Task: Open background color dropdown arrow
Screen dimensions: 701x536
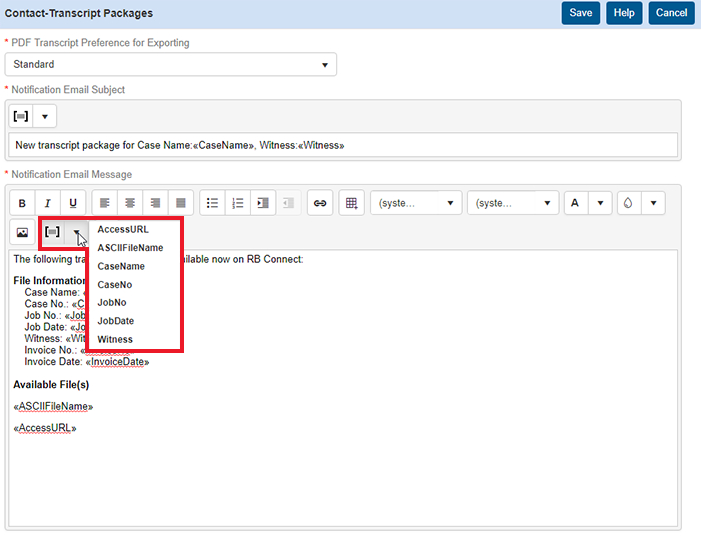Action: click(x=654, y=203)
